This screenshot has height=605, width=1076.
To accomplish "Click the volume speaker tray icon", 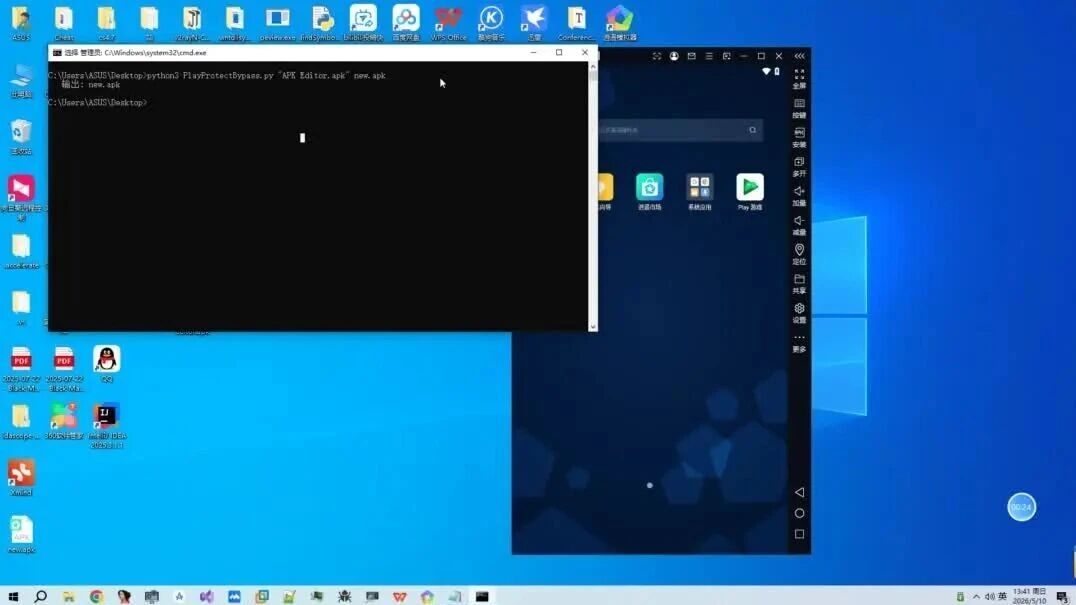I will coord(990,597).
